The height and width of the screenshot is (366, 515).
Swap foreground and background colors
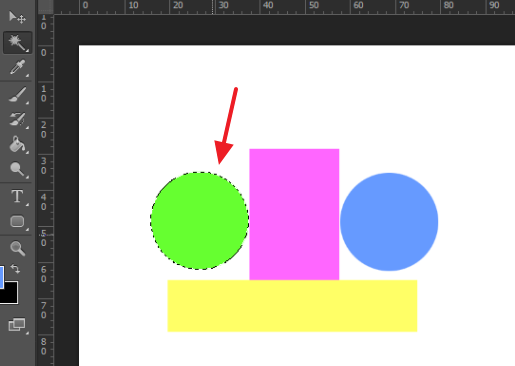(15, 269)
